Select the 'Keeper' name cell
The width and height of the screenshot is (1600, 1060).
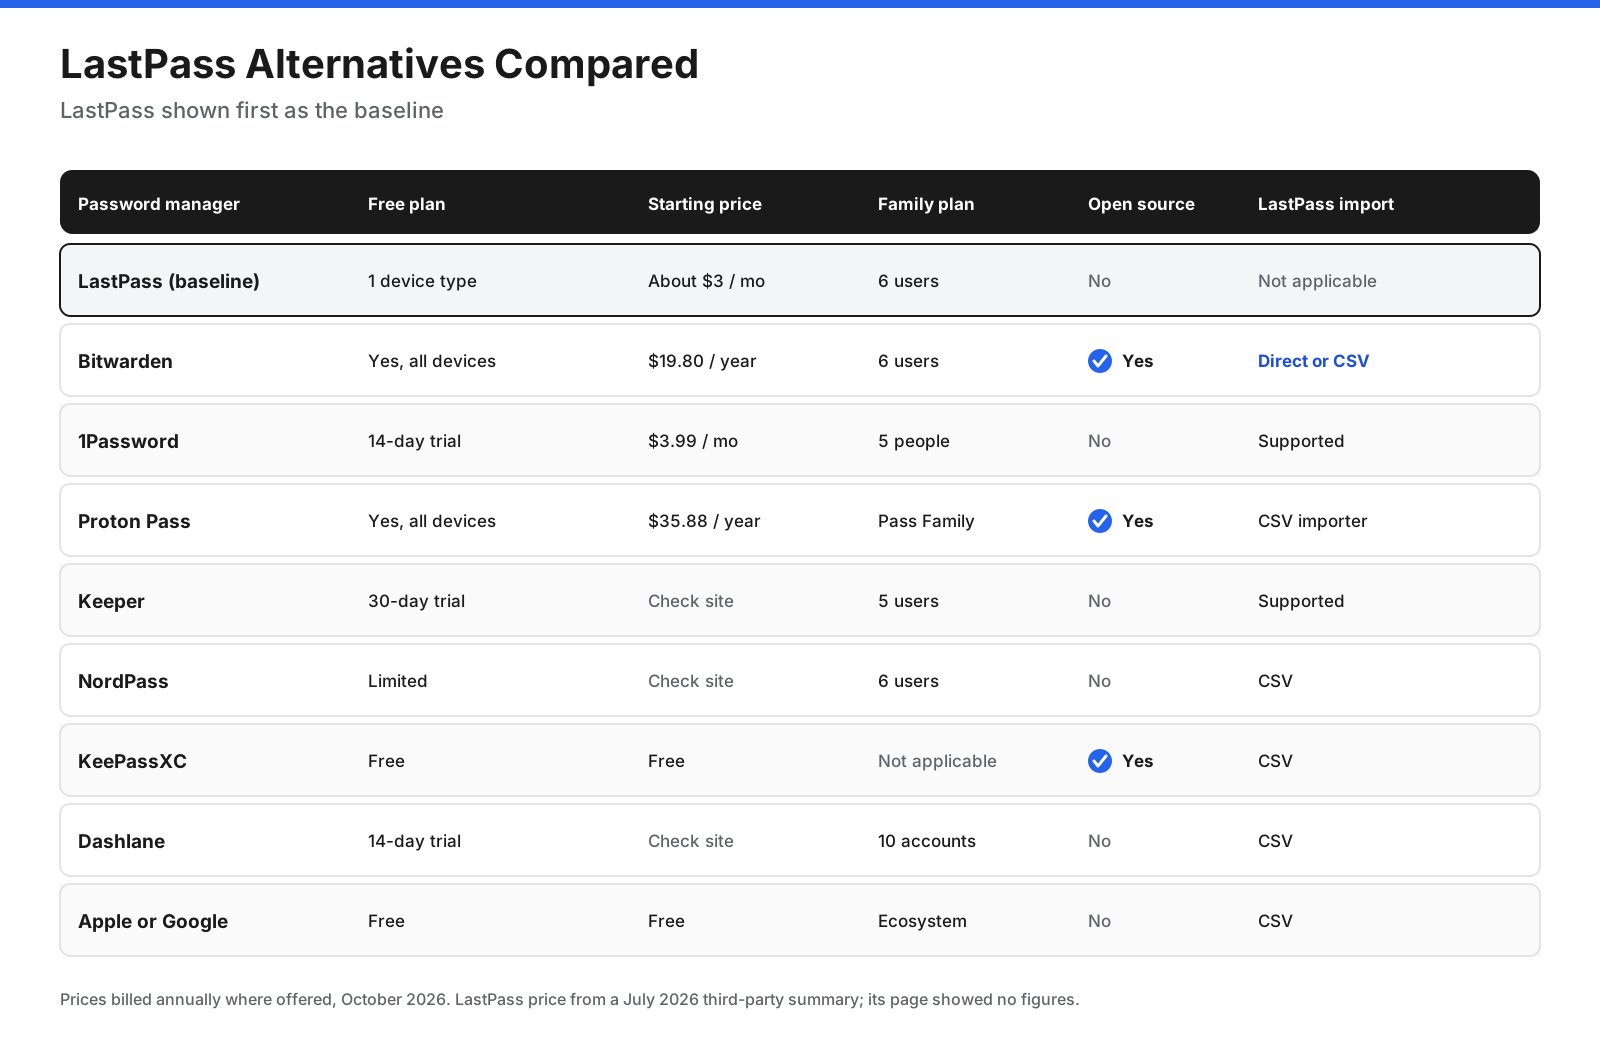[111, 601]
